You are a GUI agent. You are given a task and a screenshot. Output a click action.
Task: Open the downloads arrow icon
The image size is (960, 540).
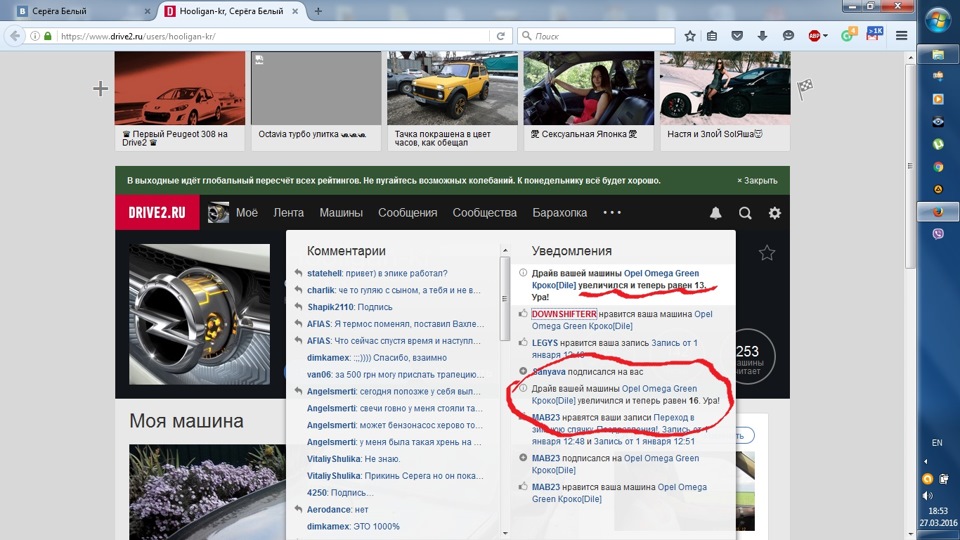click(762, 36)
